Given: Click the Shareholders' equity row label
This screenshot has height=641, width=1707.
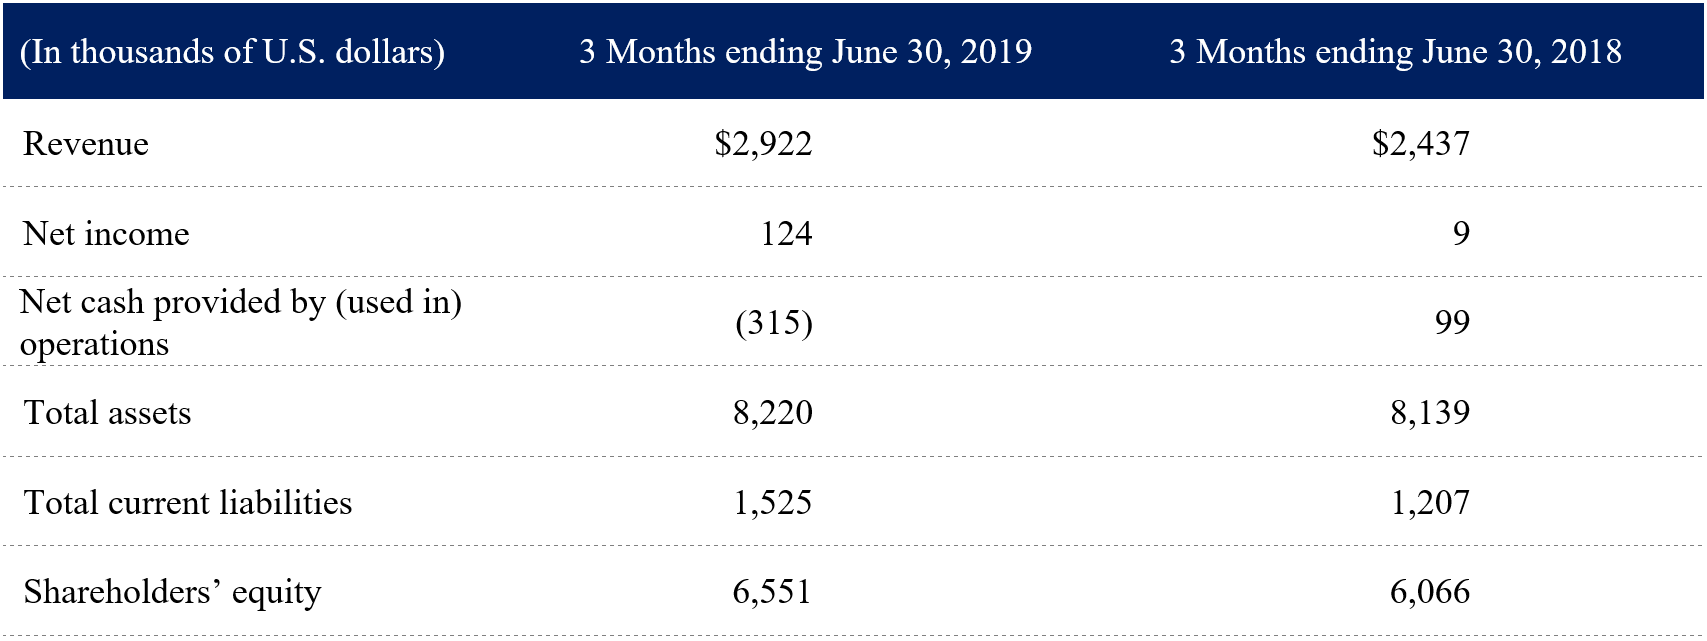Looking at the screenshot, I should [x=172, y=592].
